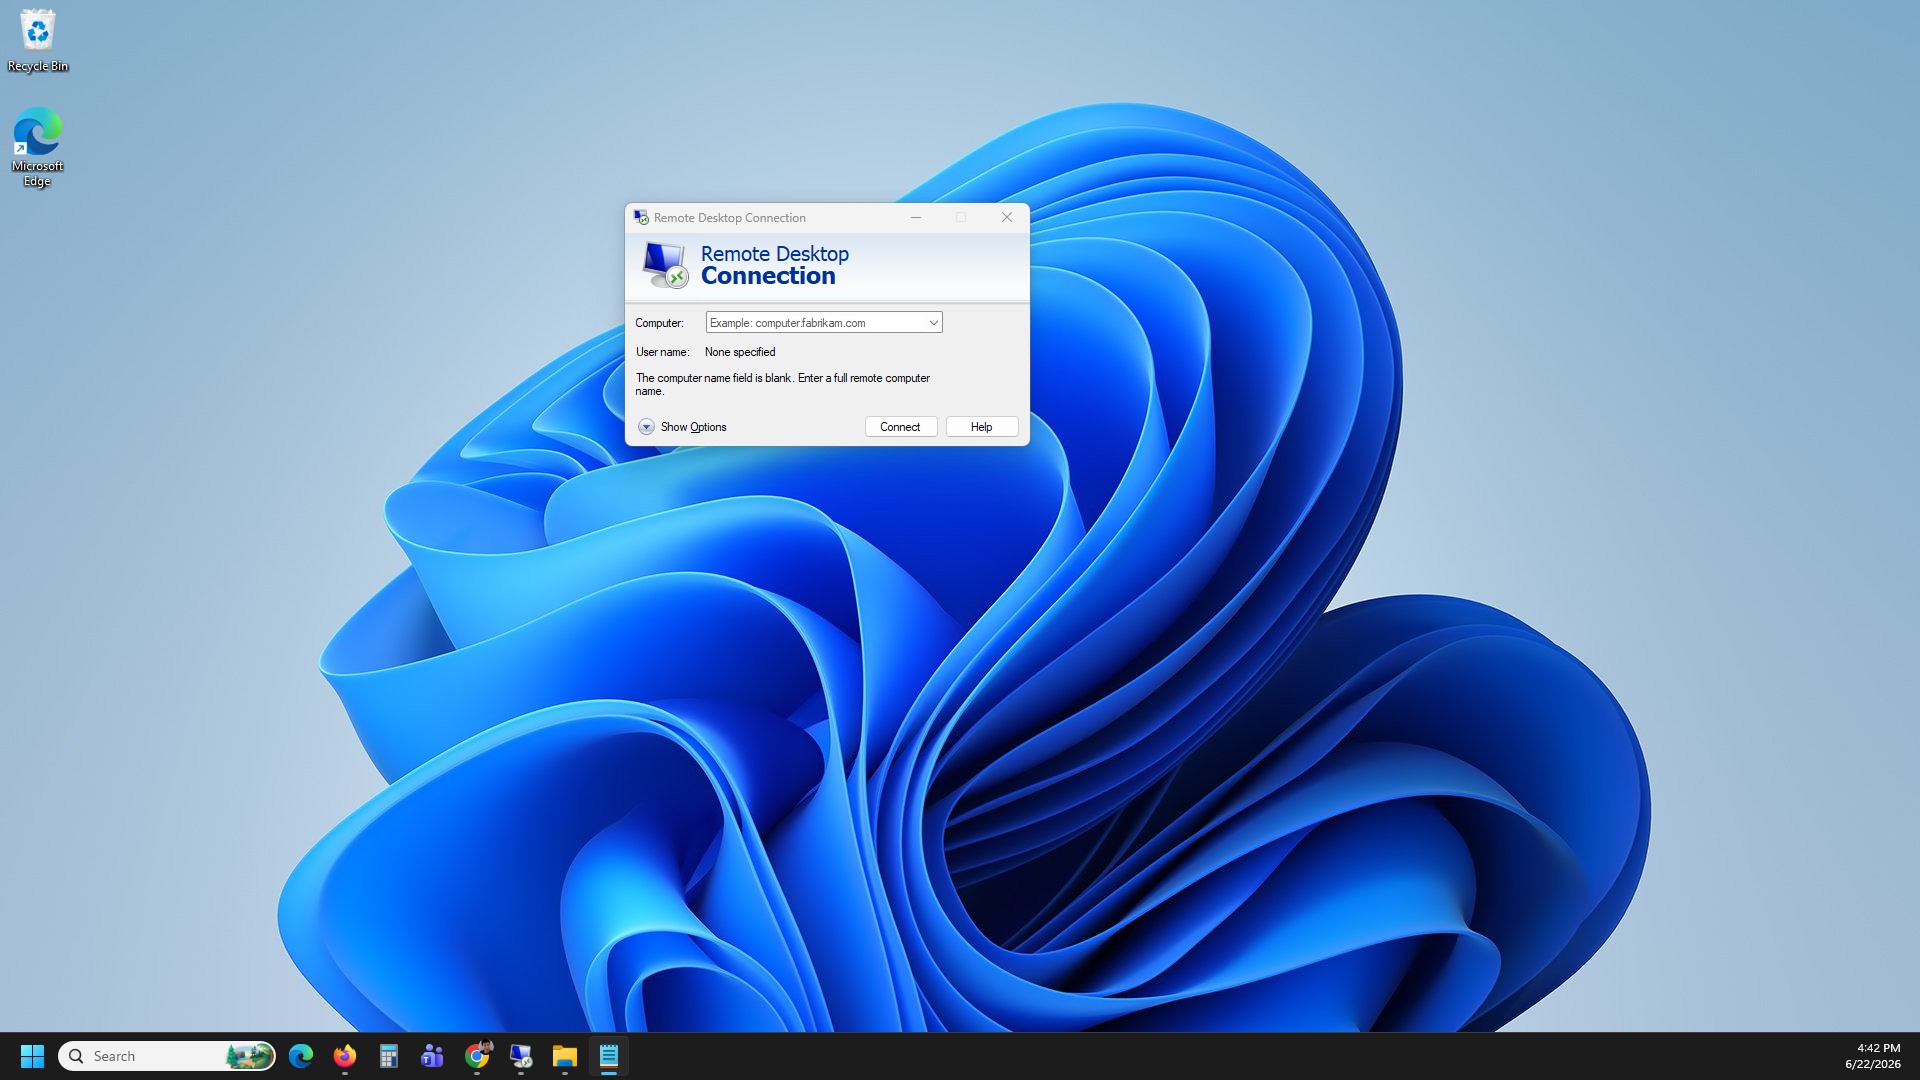Open the Recycle Bin desktop icon
Screen dimensions: 1920x1080
pos(38,42)
